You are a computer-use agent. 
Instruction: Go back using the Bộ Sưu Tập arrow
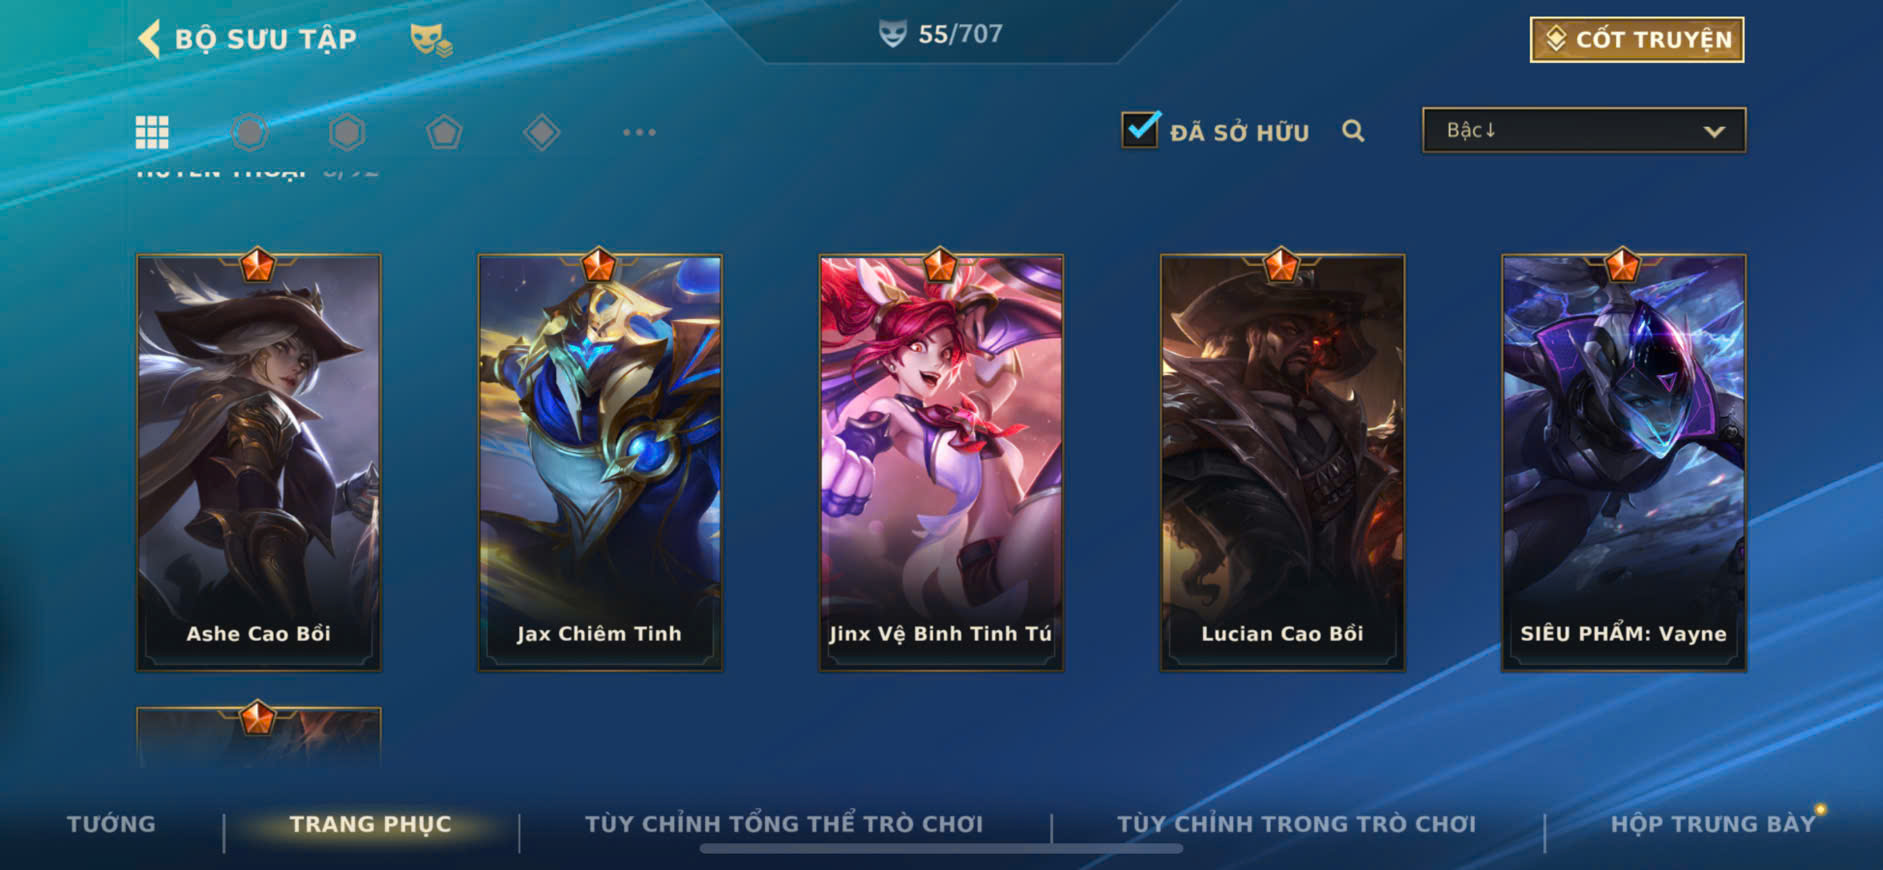pos(149,40)
